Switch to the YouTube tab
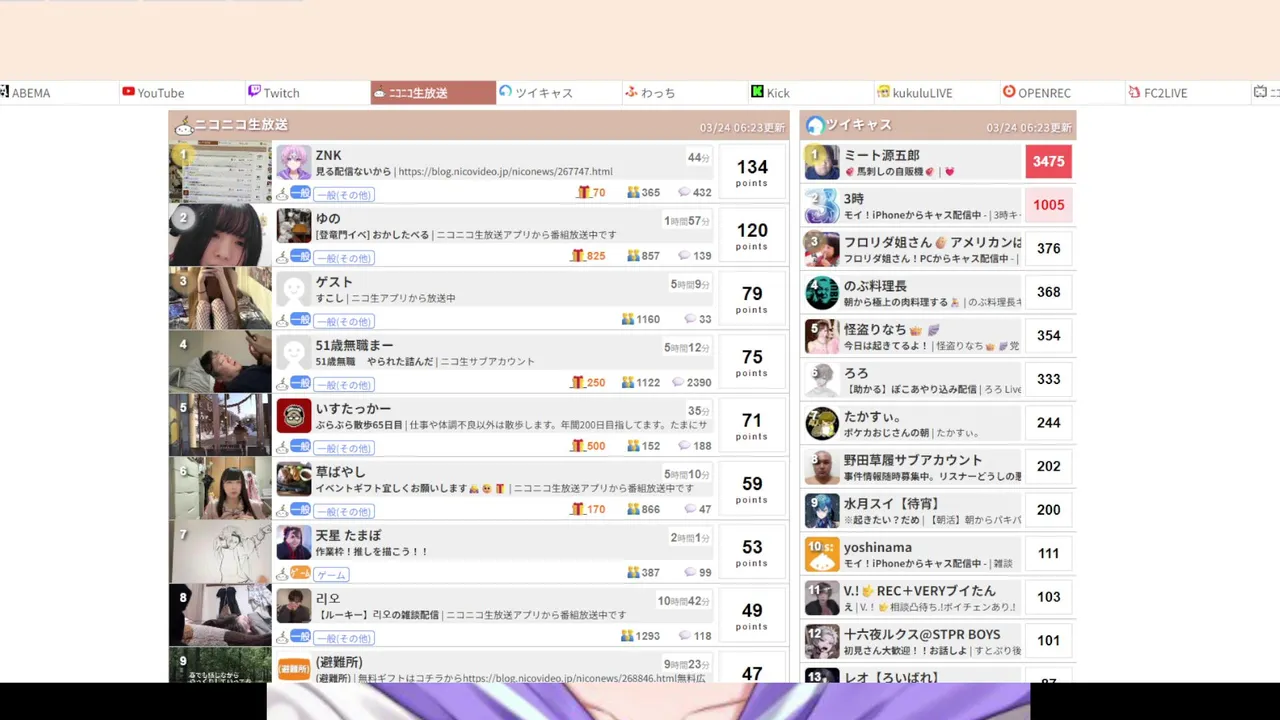This screenshot has width=1280, height=720. pyautogui.click(x=181, y=93)
